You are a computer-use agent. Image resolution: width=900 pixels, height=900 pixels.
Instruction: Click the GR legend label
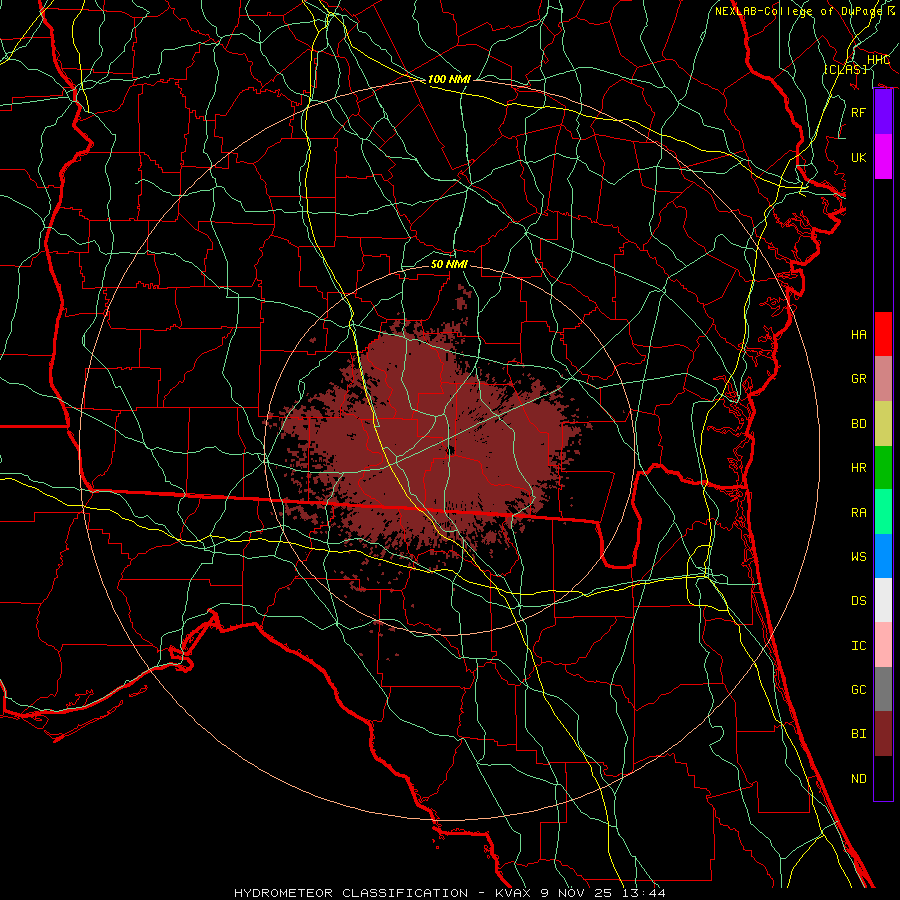[x=859, y=379]
